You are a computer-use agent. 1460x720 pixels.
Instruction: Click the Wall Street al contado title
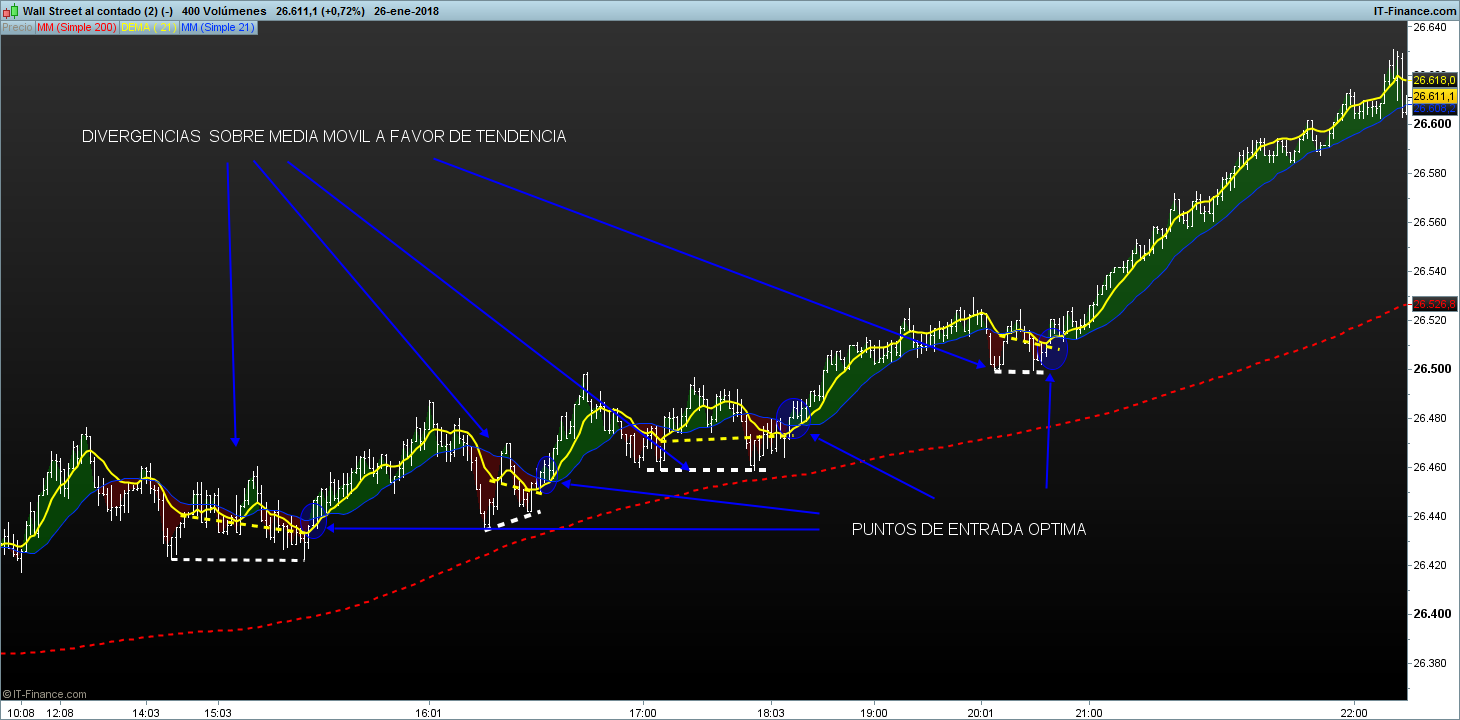coord(98,10)
